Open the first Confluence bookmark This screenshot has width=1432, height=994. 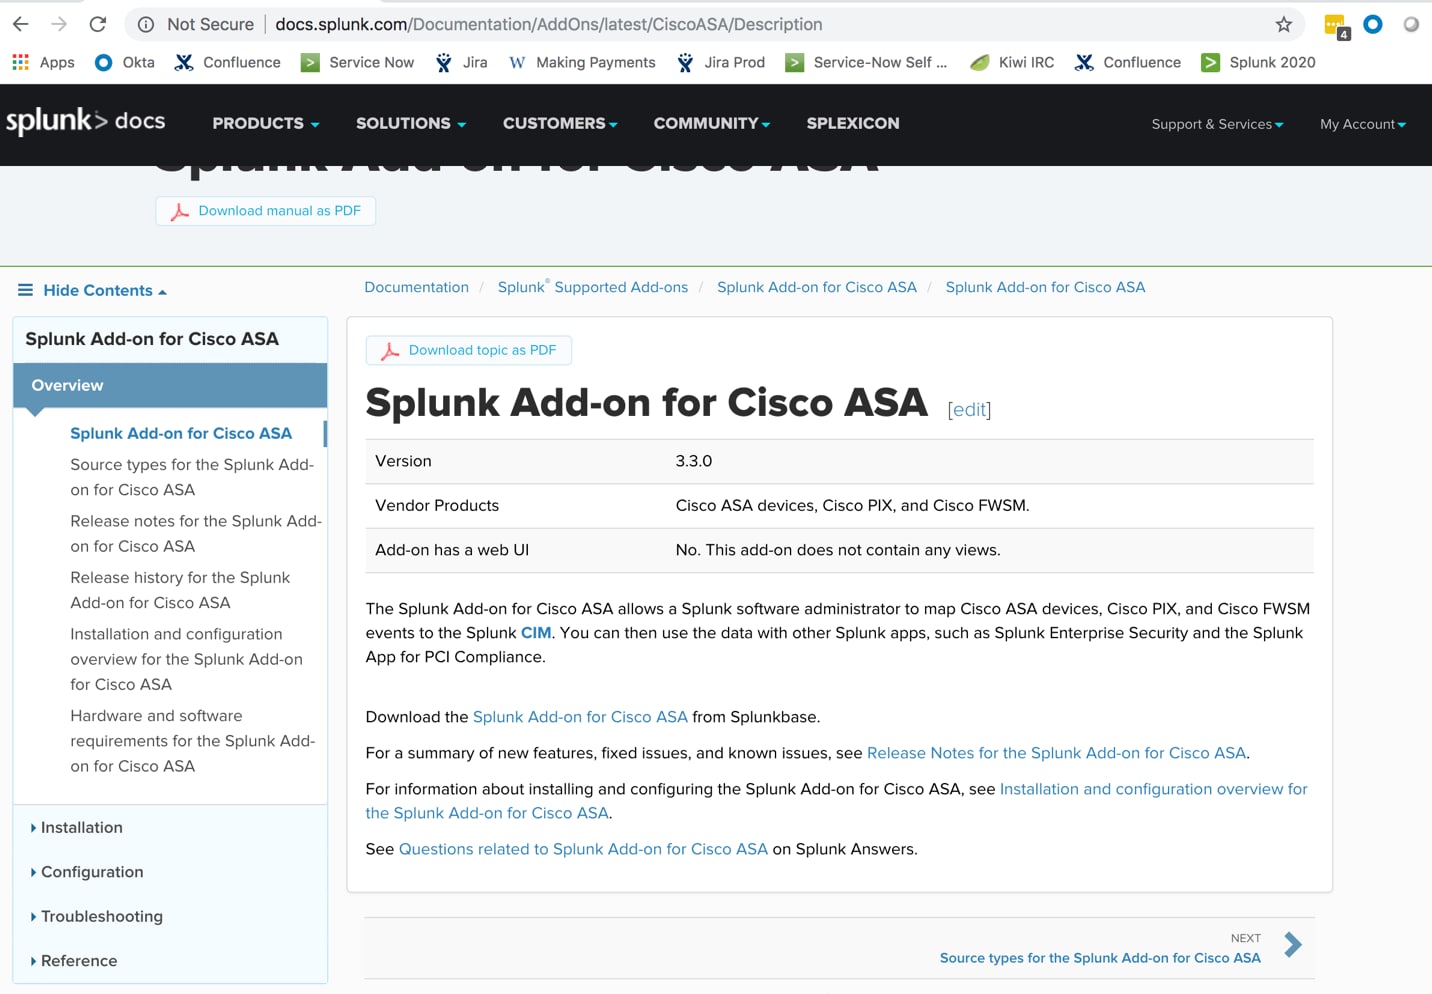[228, 62]
